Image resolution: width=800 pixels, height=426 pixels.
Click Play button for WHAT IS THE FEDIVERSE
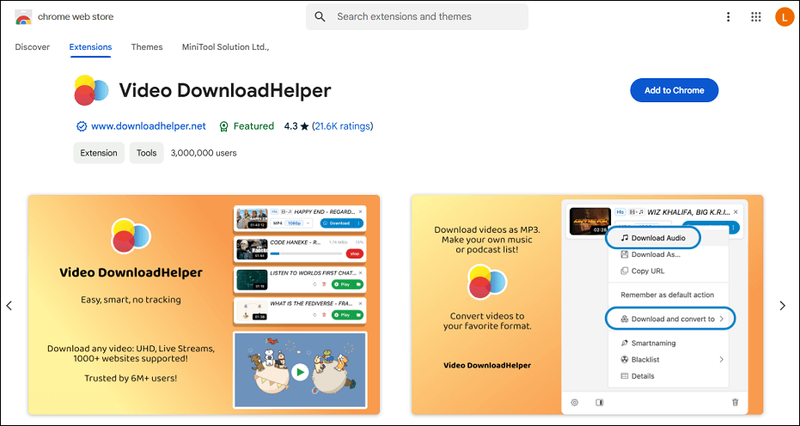click(x=347, y=315)
